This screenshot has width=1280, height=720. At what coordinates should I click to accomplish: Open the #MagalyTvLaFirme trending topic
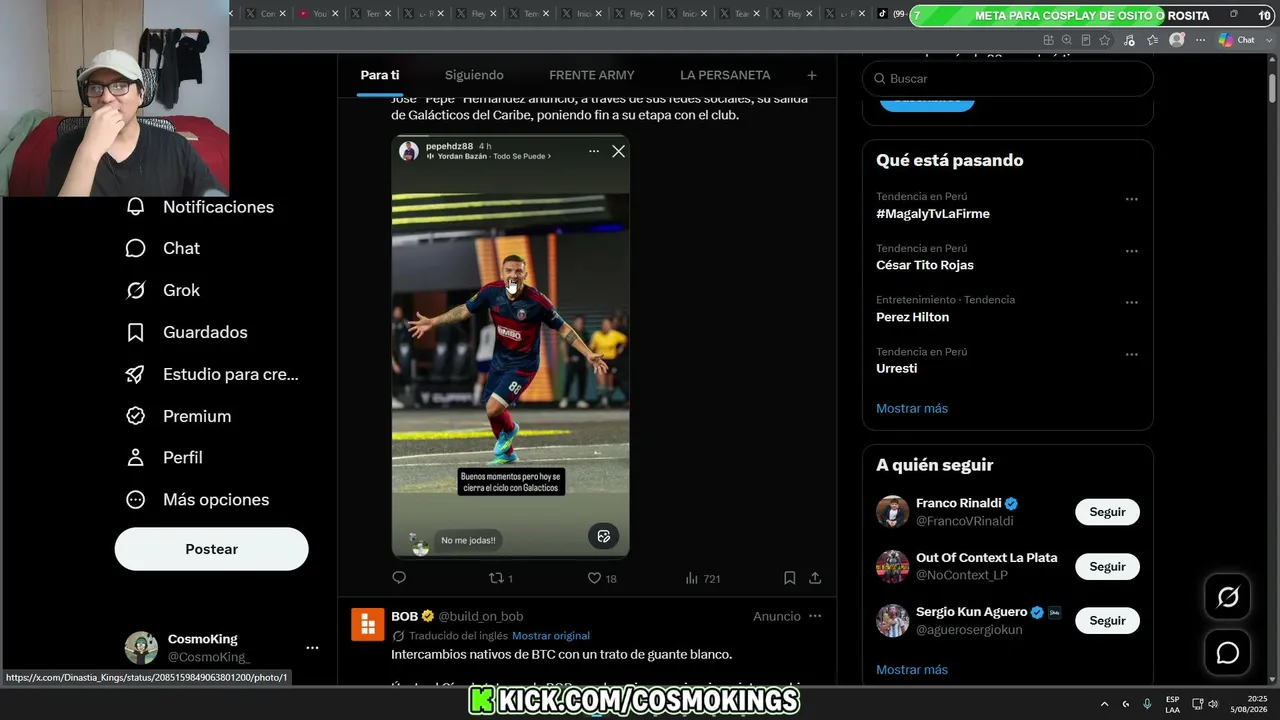pos(933,213)
